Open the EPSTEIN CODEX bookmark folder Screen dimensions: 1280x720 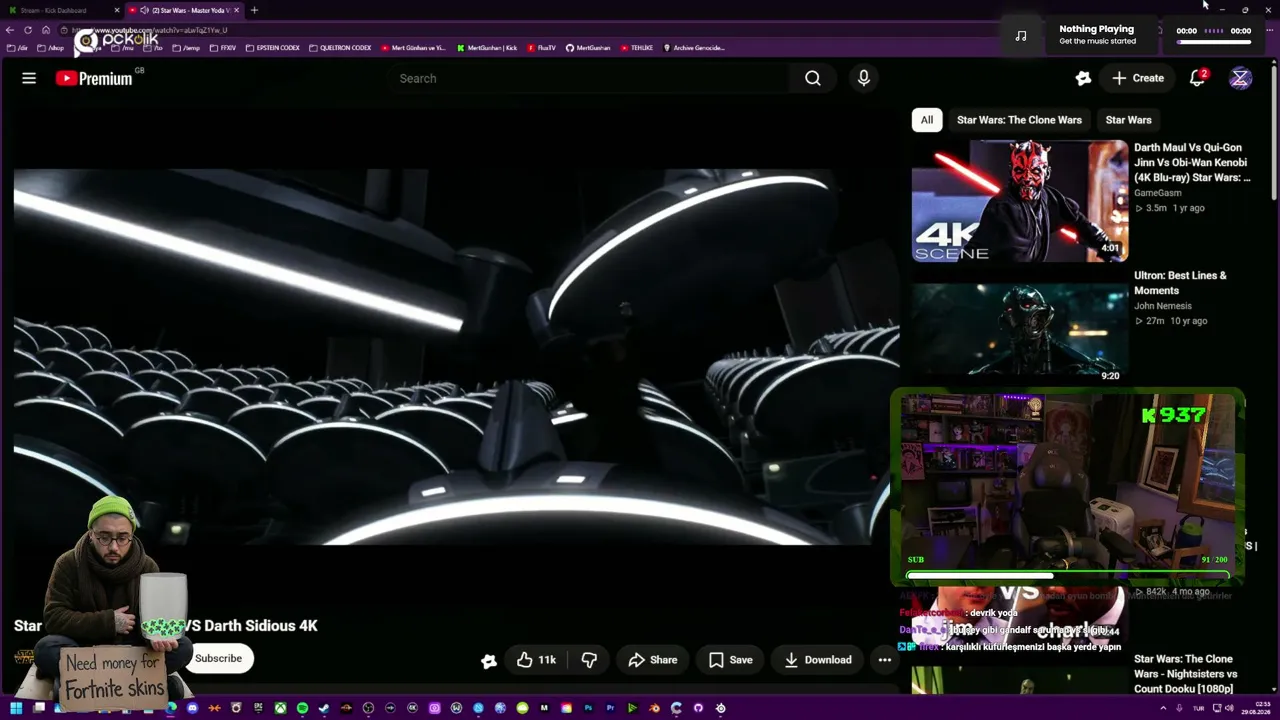[273, 48]
